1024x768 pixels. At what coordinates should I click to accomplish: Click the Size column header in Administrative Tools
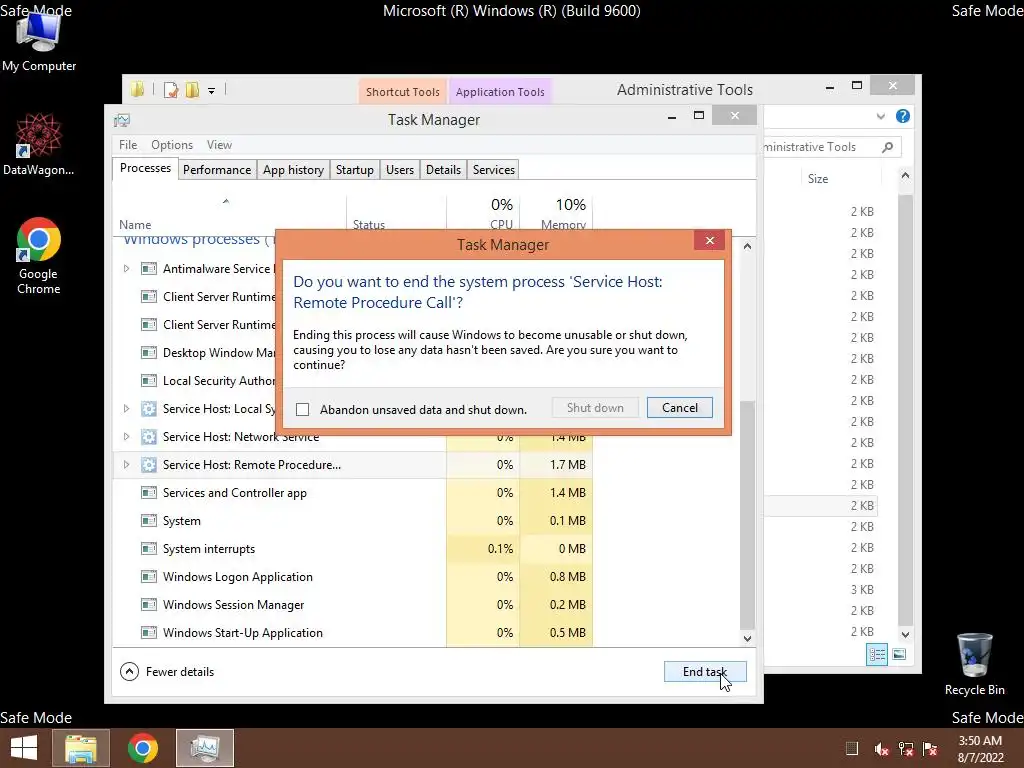pyautogui.click(x=818, y=179)
